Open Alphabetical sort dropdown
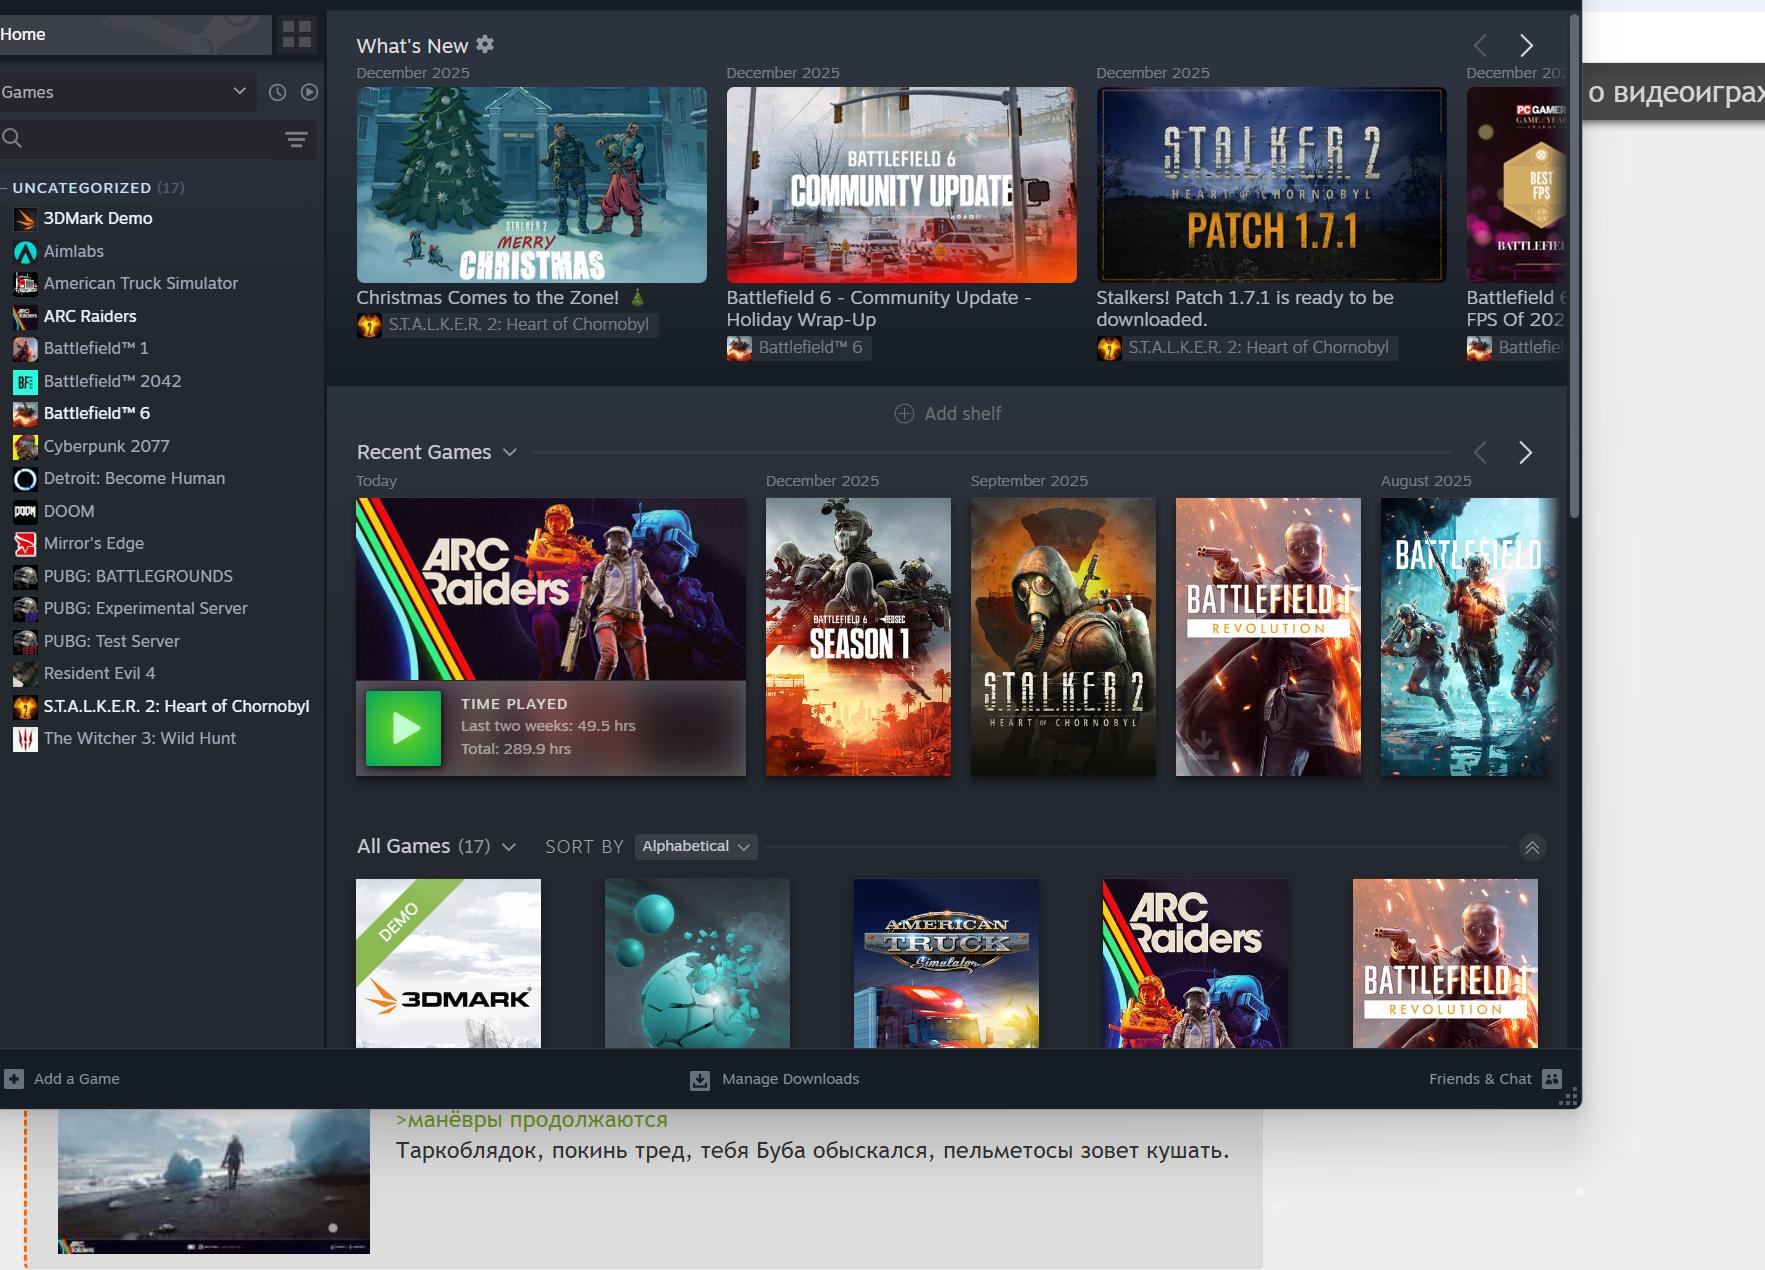Screen dimensions: 1765x1270 pyautogui.click(x=696, y=847)
